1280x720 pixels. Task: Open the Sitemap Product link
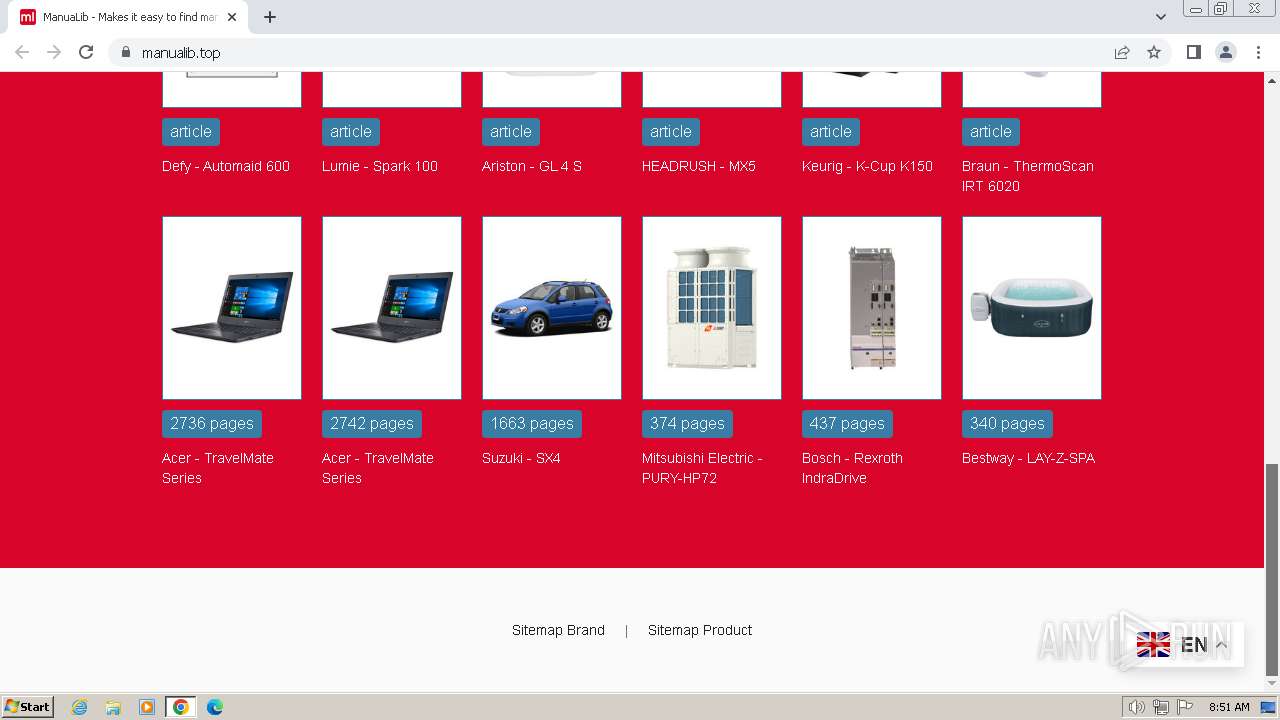coord(700,630)
